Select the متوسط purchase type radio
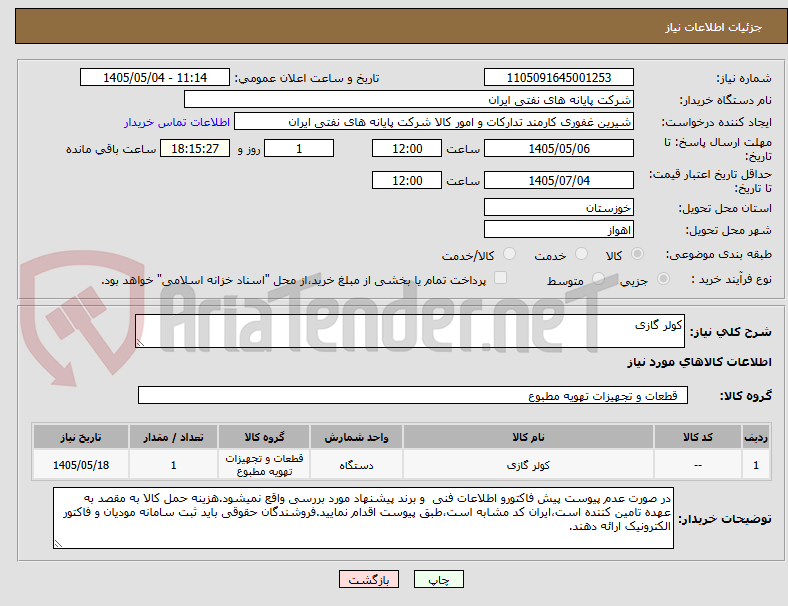Image resolution: width=788 pixels, height=606 pixels. pos(598,278)
